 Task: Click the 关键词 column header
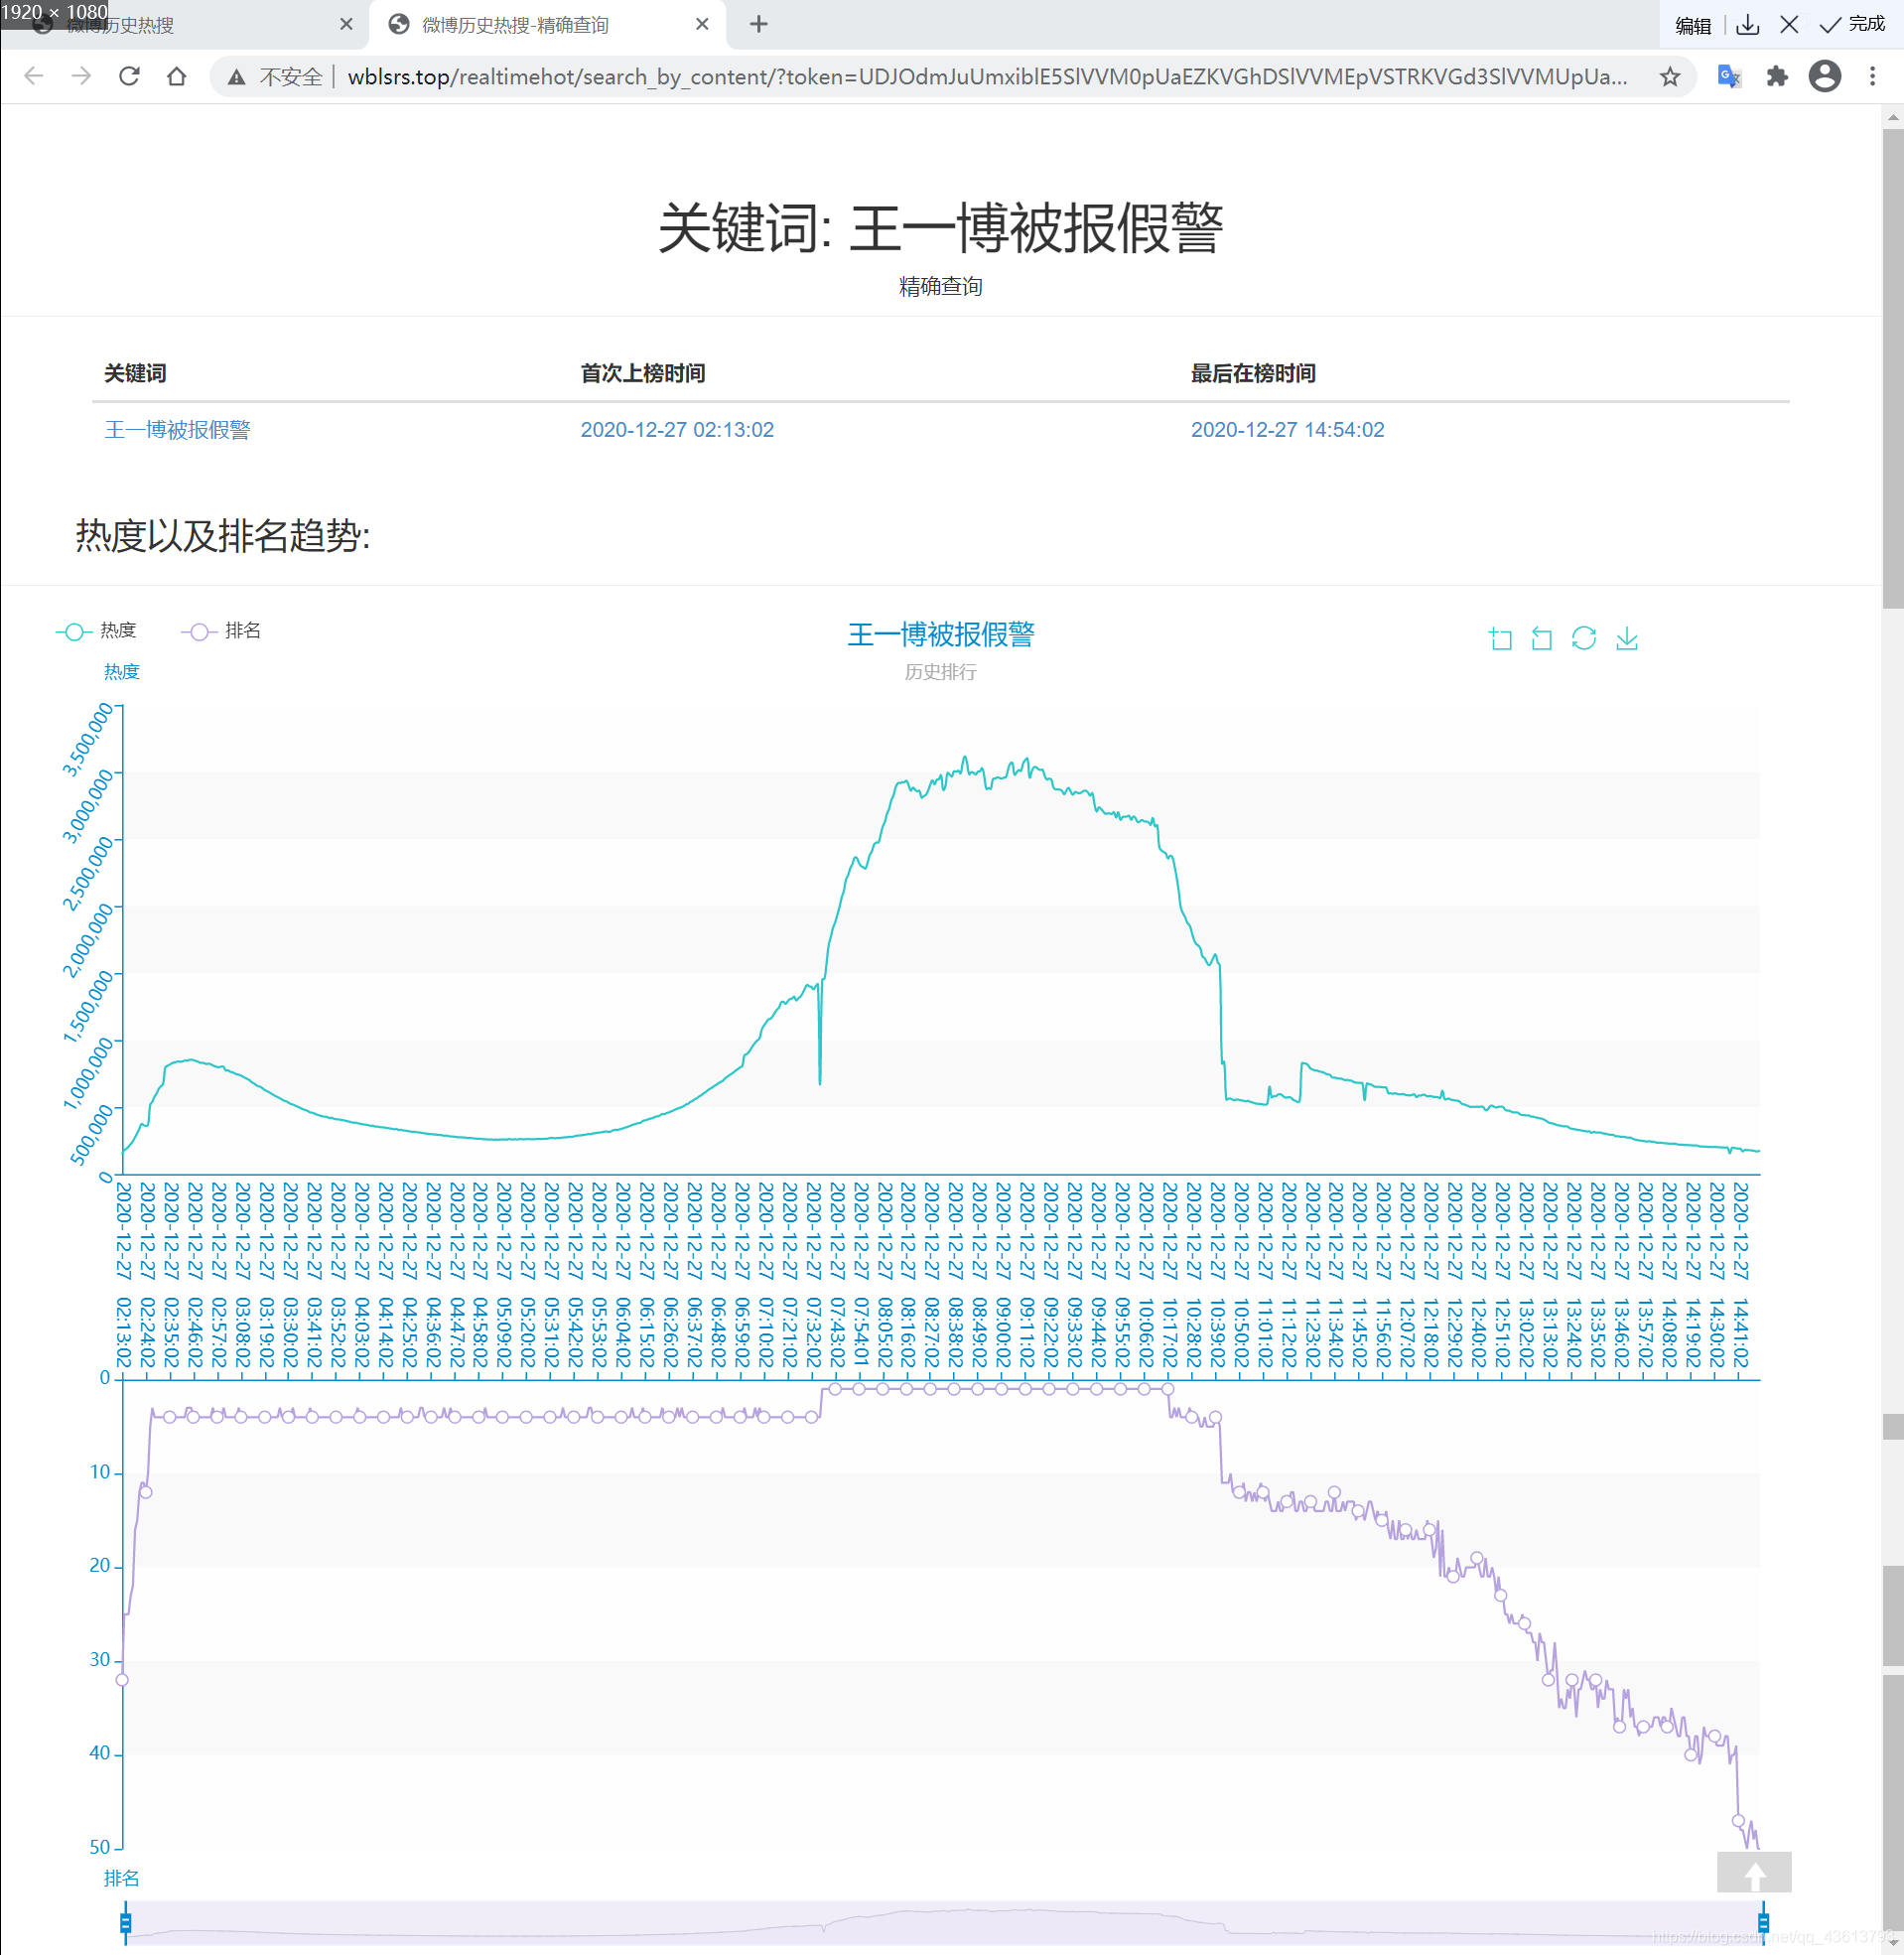(x=135, y=373)
